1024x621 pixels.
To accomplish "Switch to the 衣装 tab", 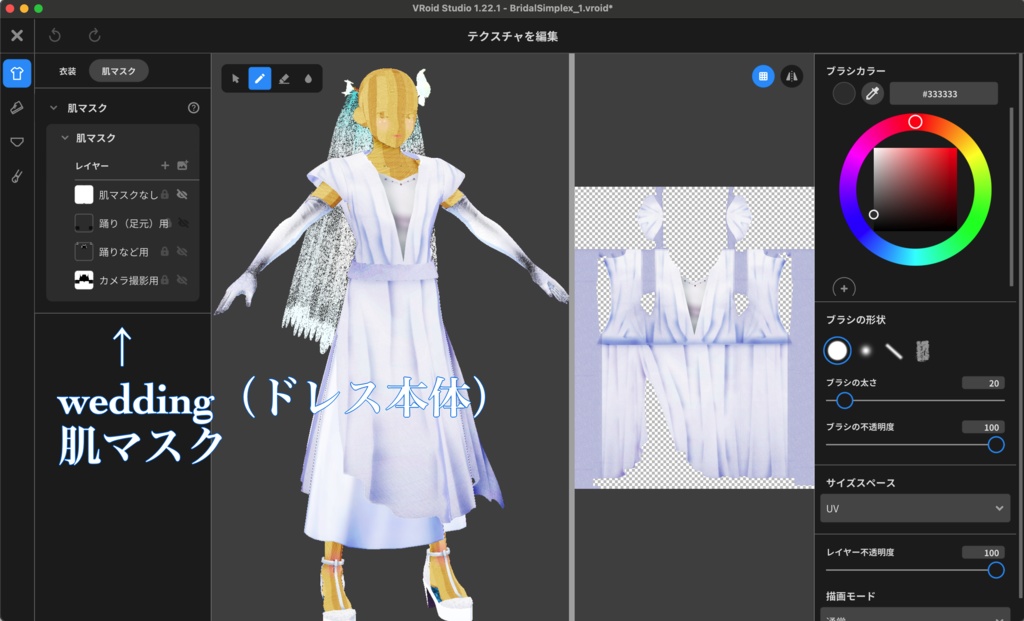I will (68, 71).
